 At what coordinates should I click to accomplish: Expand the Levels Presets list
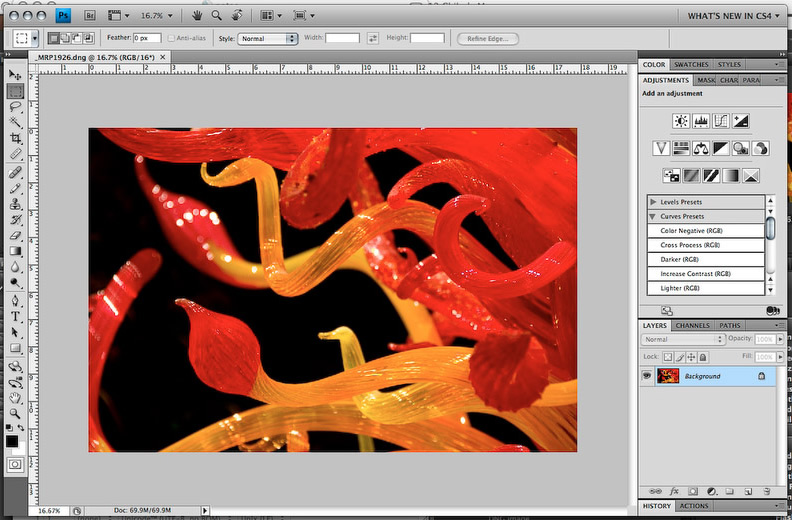653,202
